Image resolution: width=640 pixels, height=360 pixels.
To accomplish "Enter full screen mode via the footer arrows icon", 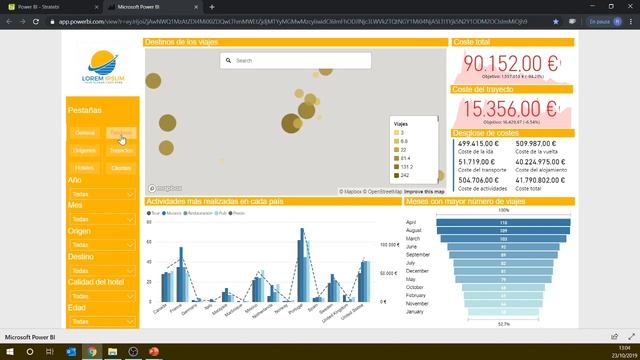I will (x=631, y=337).
